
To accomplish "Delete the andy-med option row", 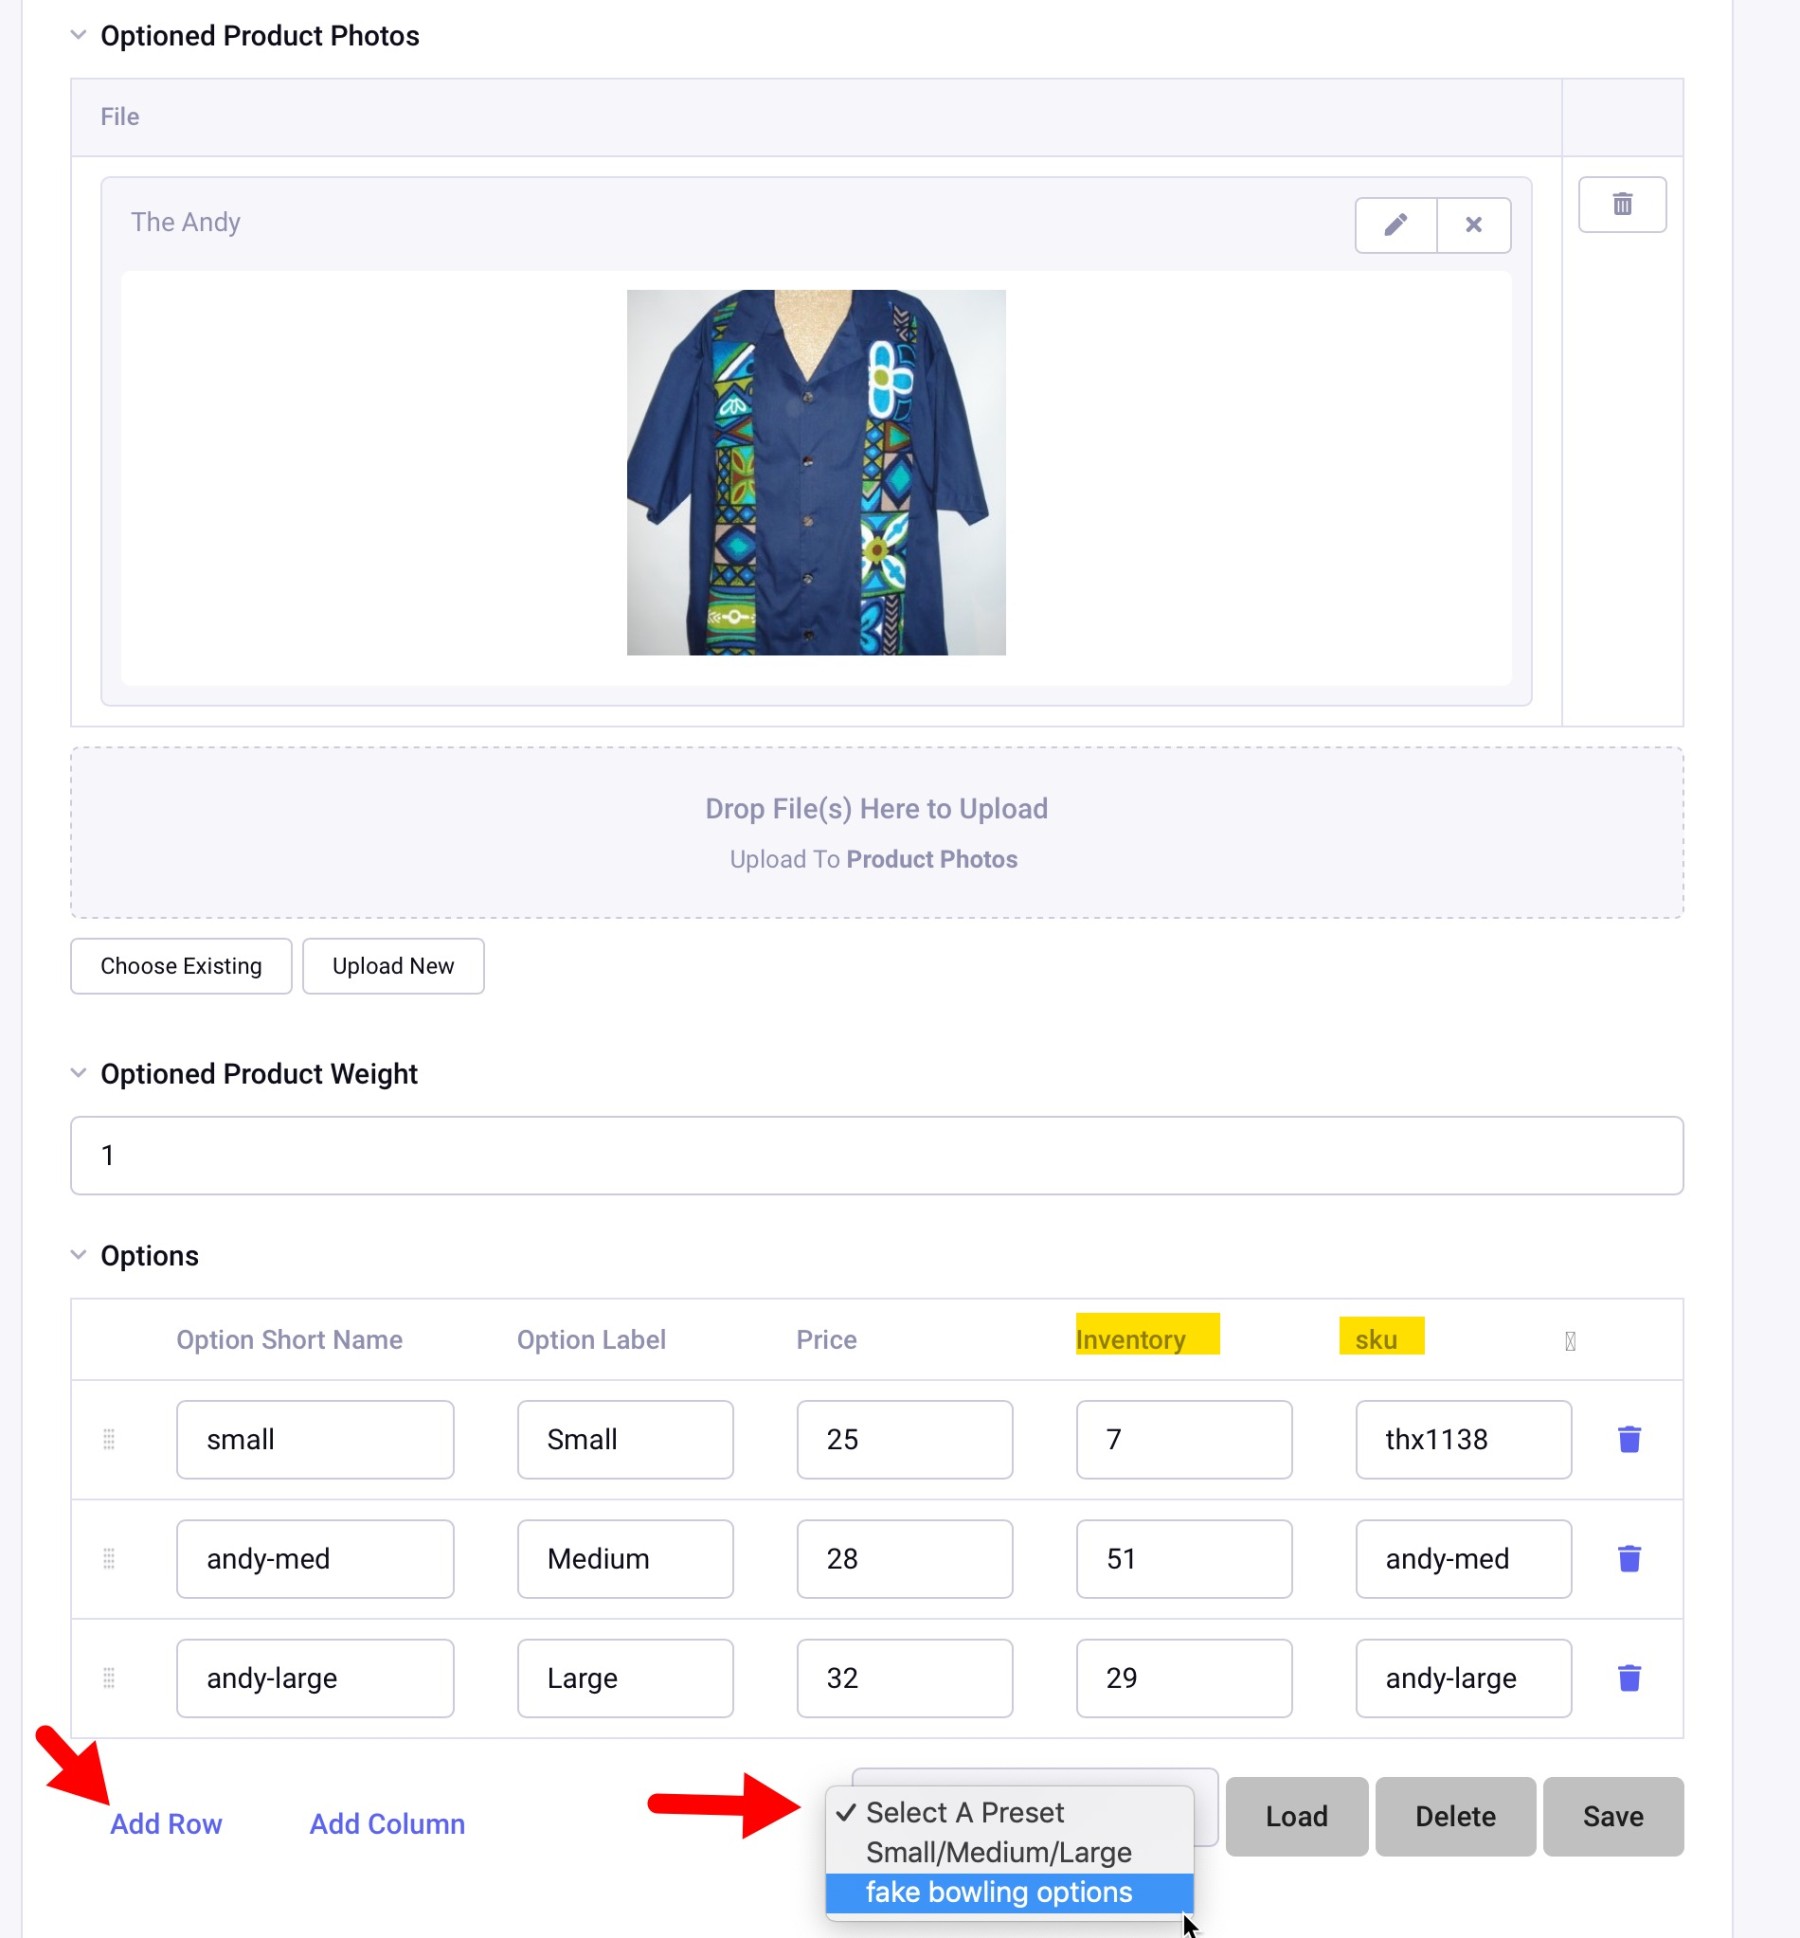I will [x=1628, y=1558].
